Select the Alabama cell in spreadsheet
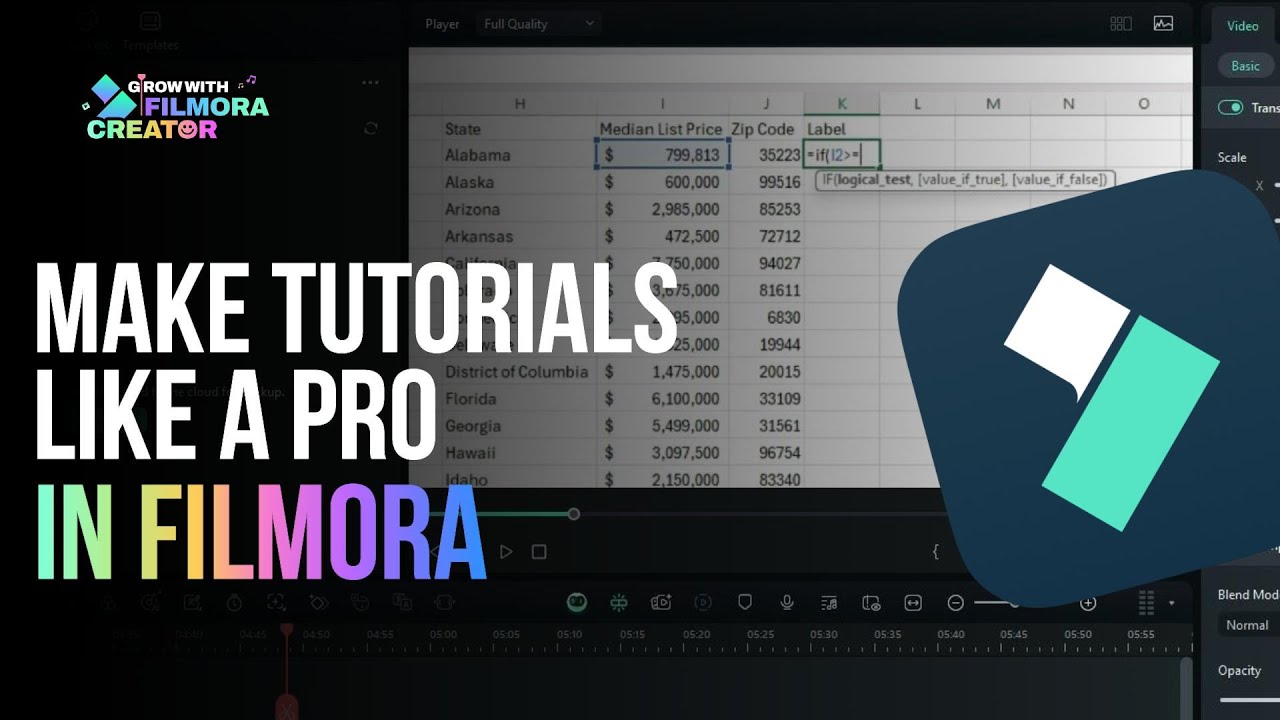Screen dimensions: 1280x720 [520, 155]
